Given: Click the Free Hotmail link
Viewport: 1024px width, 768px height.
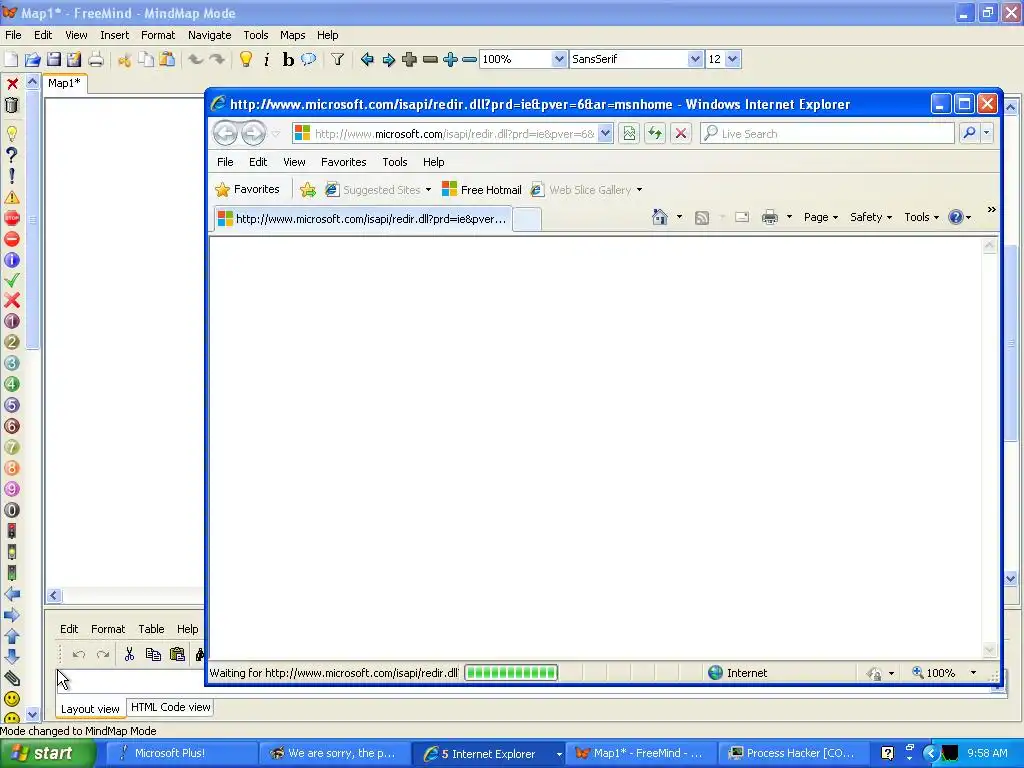Looking at the screenshot, I should (x=482, y=190).
